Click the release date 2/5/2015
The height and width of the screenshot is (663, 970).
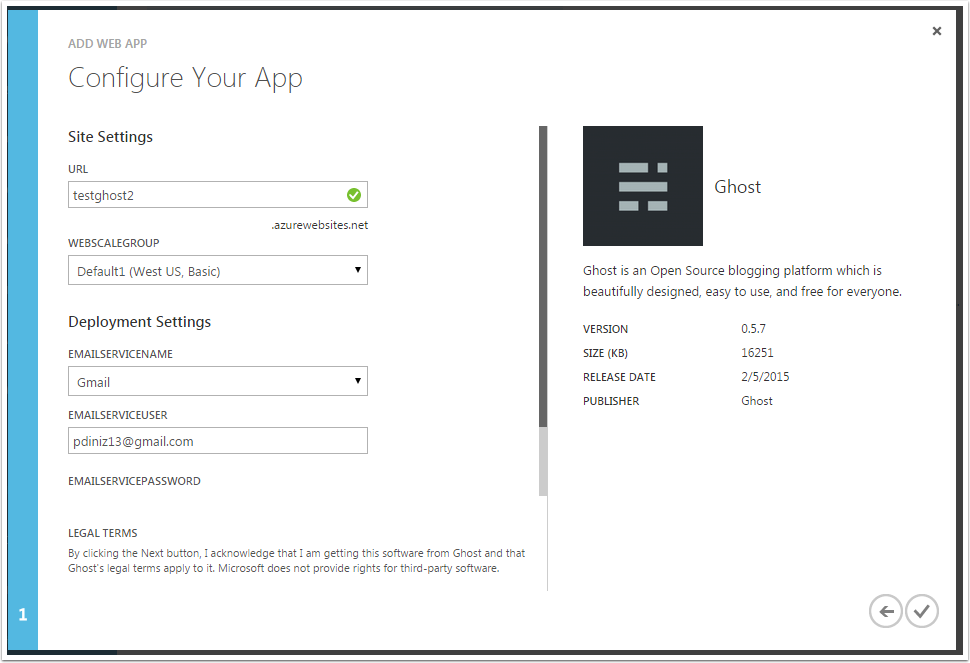point(765,377)
